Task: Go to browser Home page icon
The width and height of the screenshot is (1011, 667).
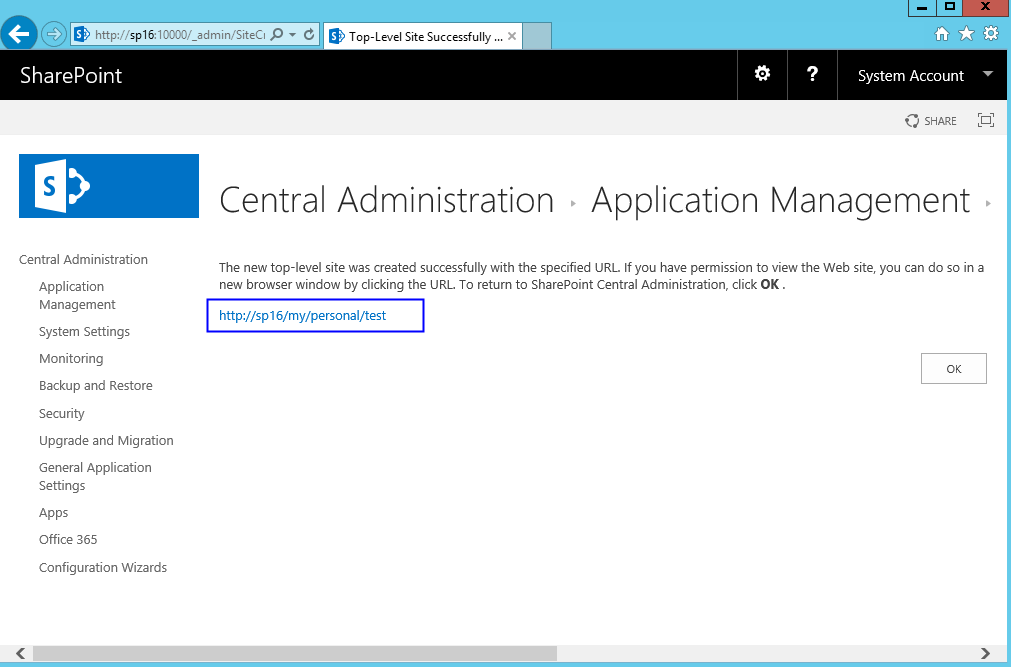Action: [942, 34]
